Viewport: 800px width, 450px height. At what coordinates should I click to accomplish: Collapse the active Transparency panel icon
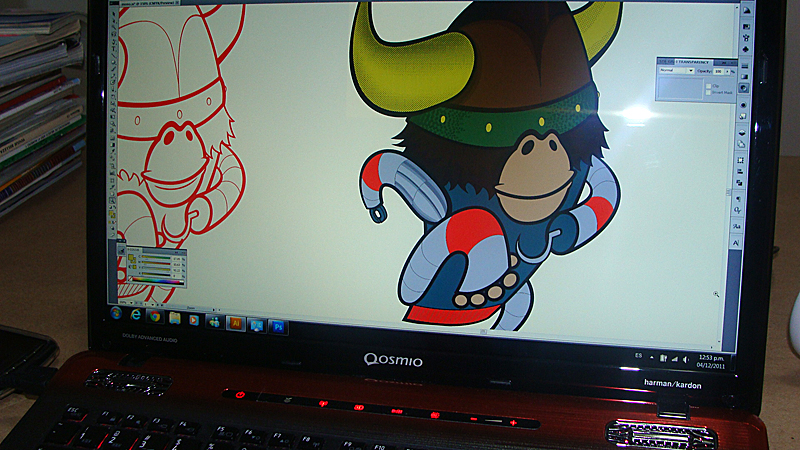(744, 88)
